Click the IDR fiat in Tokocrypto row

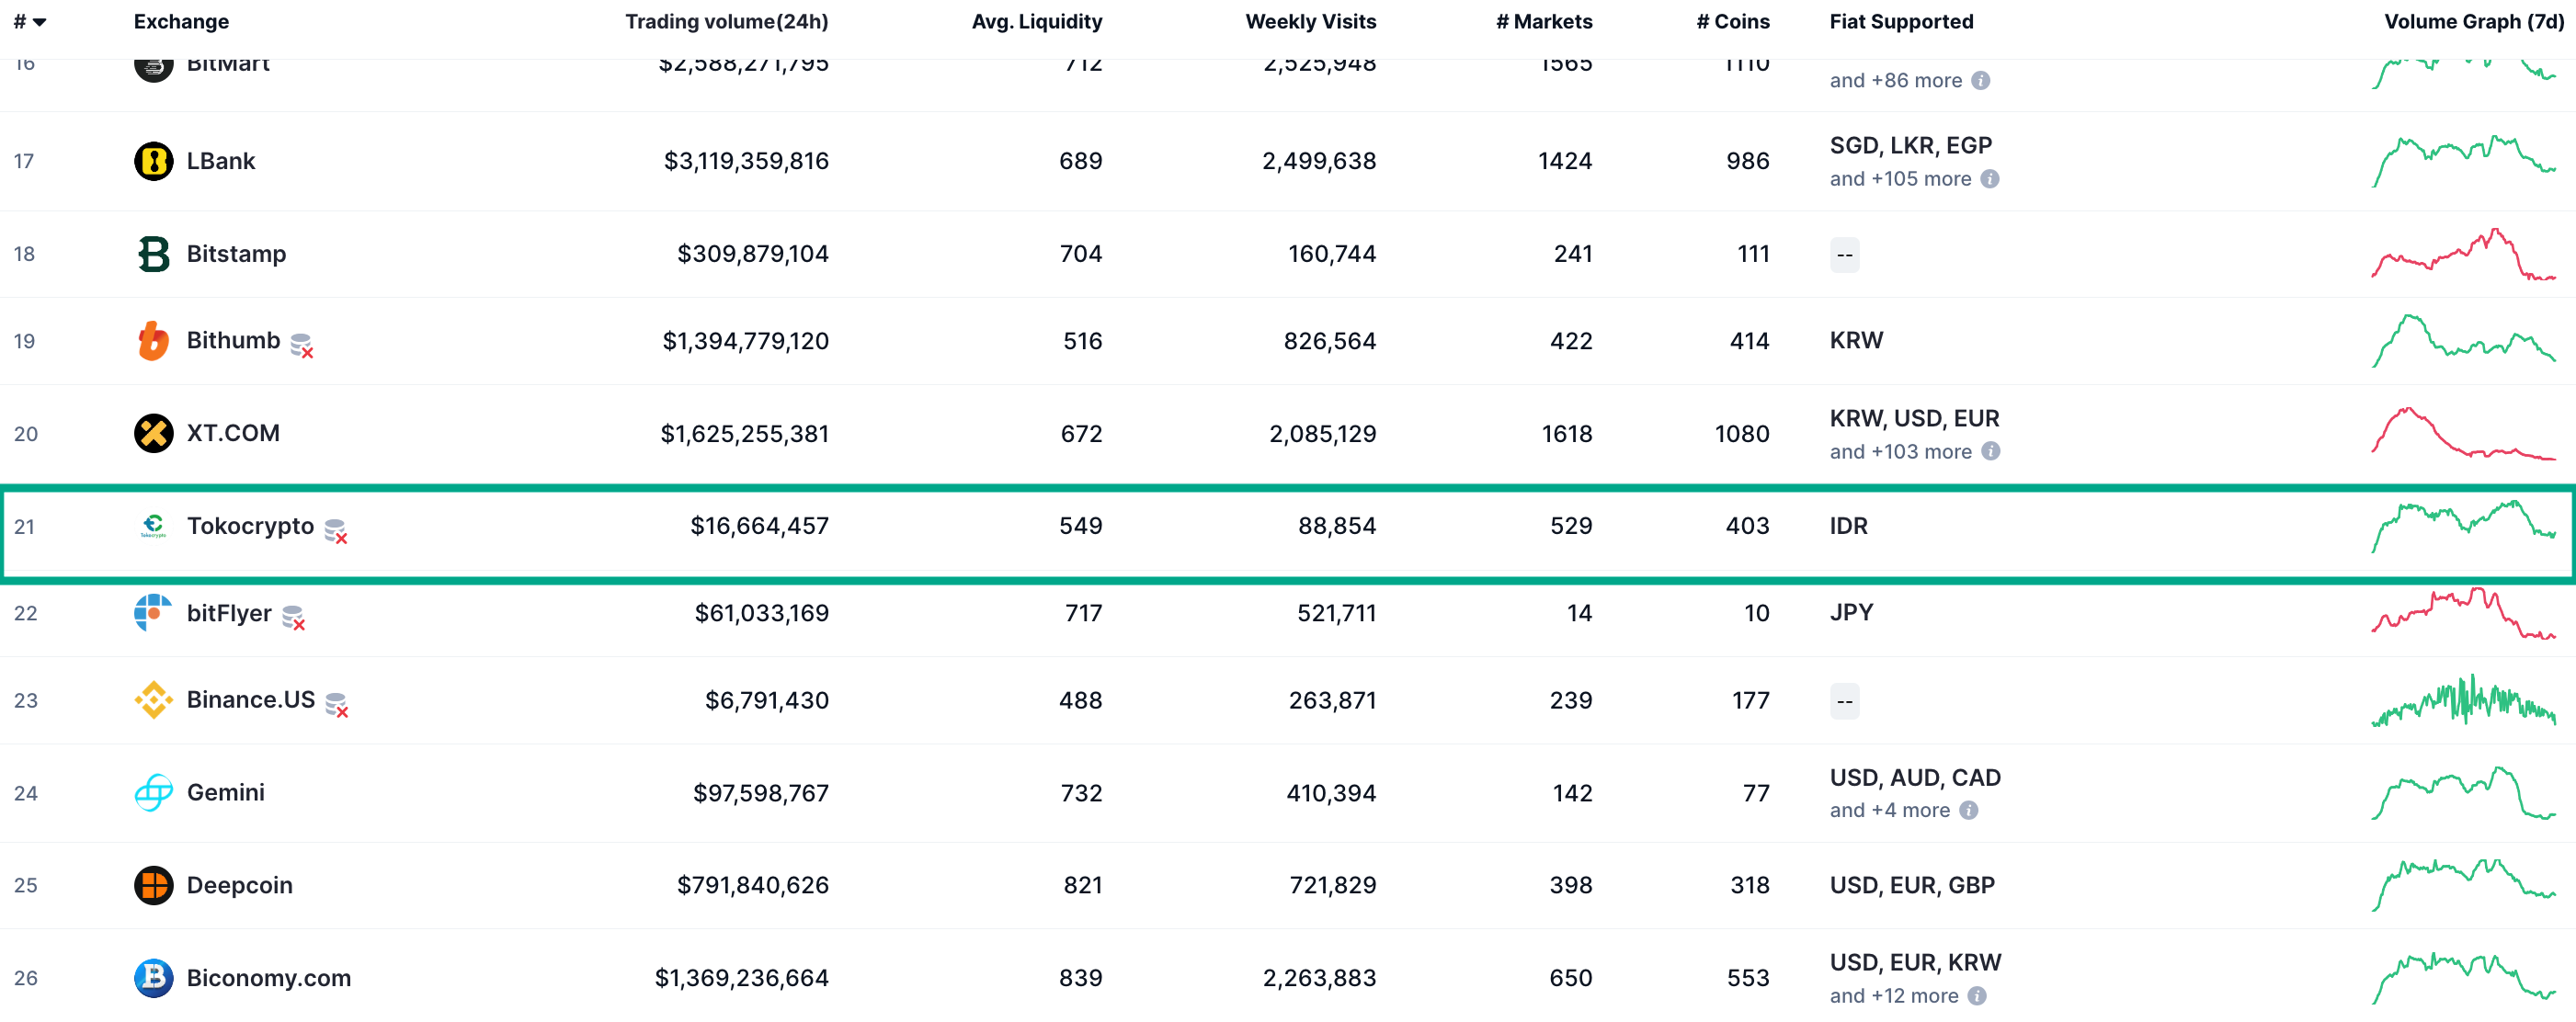1848,526
